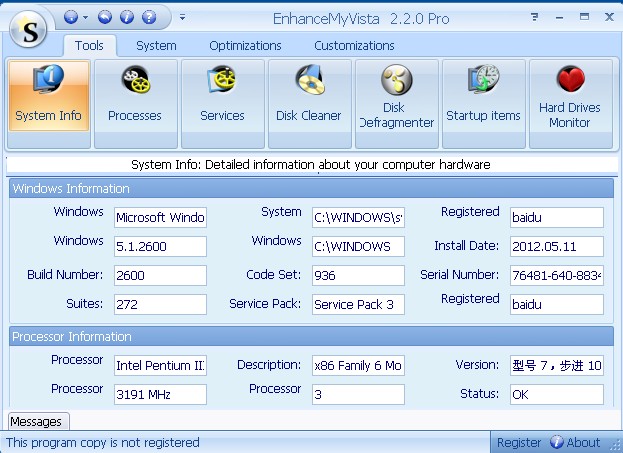This screenshot has height=453, width=623.
Task: Click the 5.1.2600 version field
Action: click(x=161, y=246)
